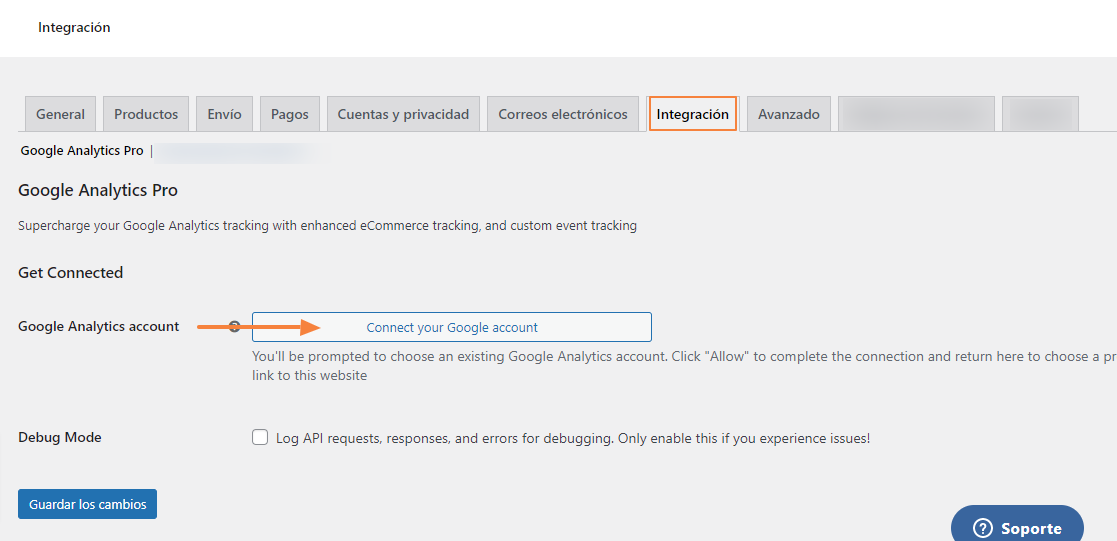
Task: Switch to the Correos electrónicos tab
Action: 563,114
